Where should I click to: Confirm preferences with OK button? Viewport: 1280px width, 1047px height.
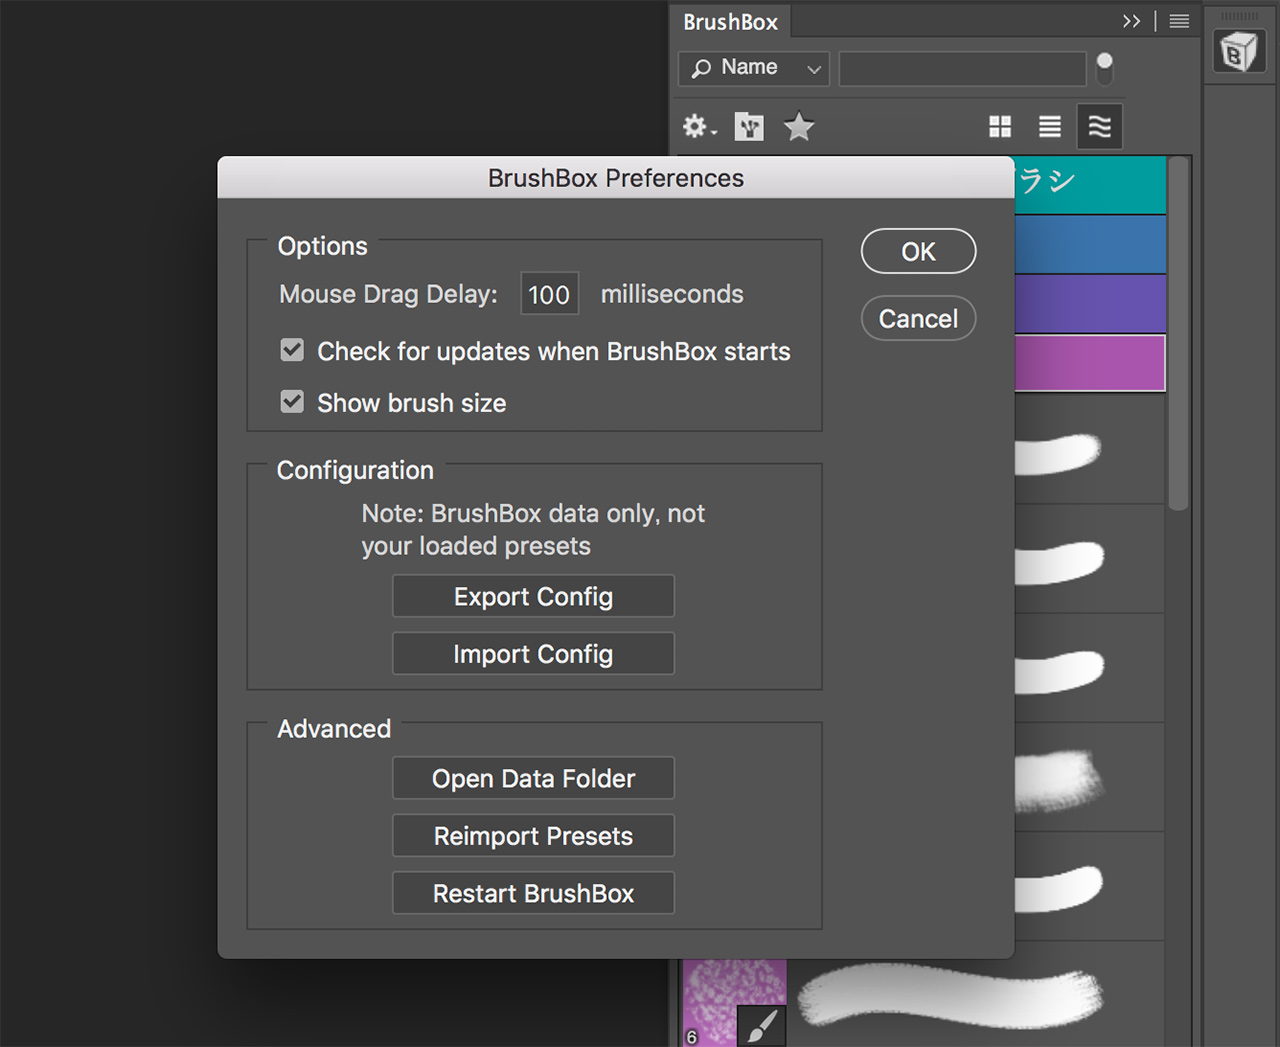tap(918, 251)
